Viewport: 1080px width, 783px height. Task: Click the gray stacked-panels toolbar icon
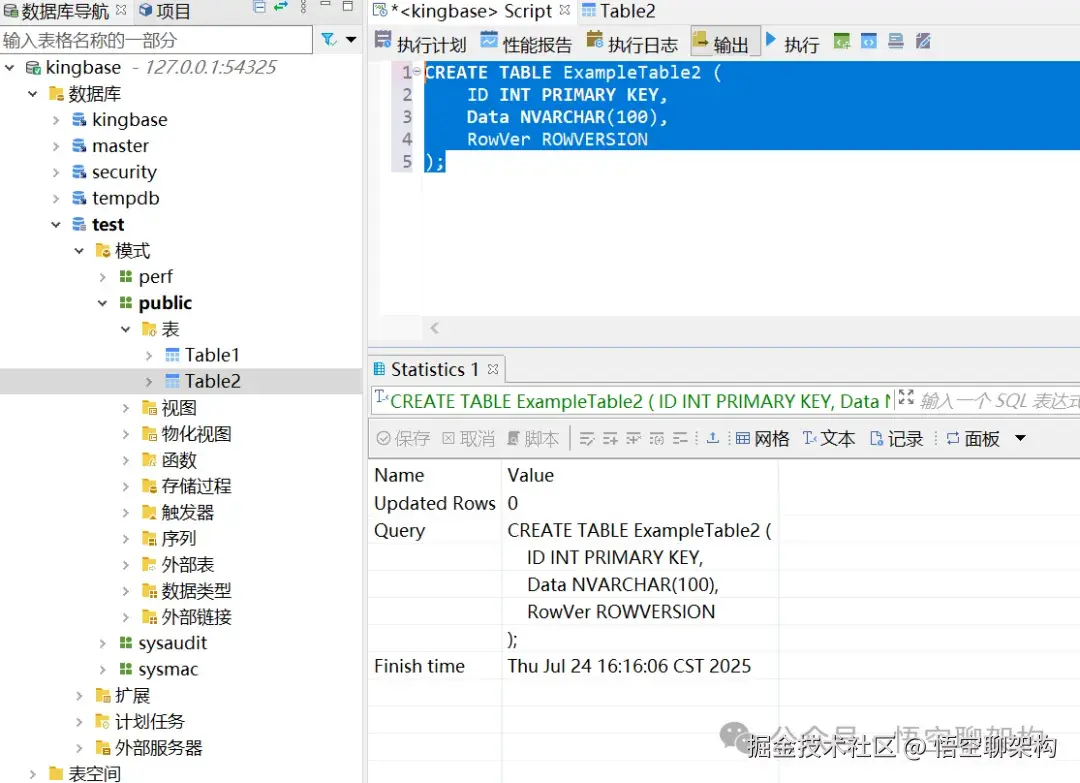(895, 41)
